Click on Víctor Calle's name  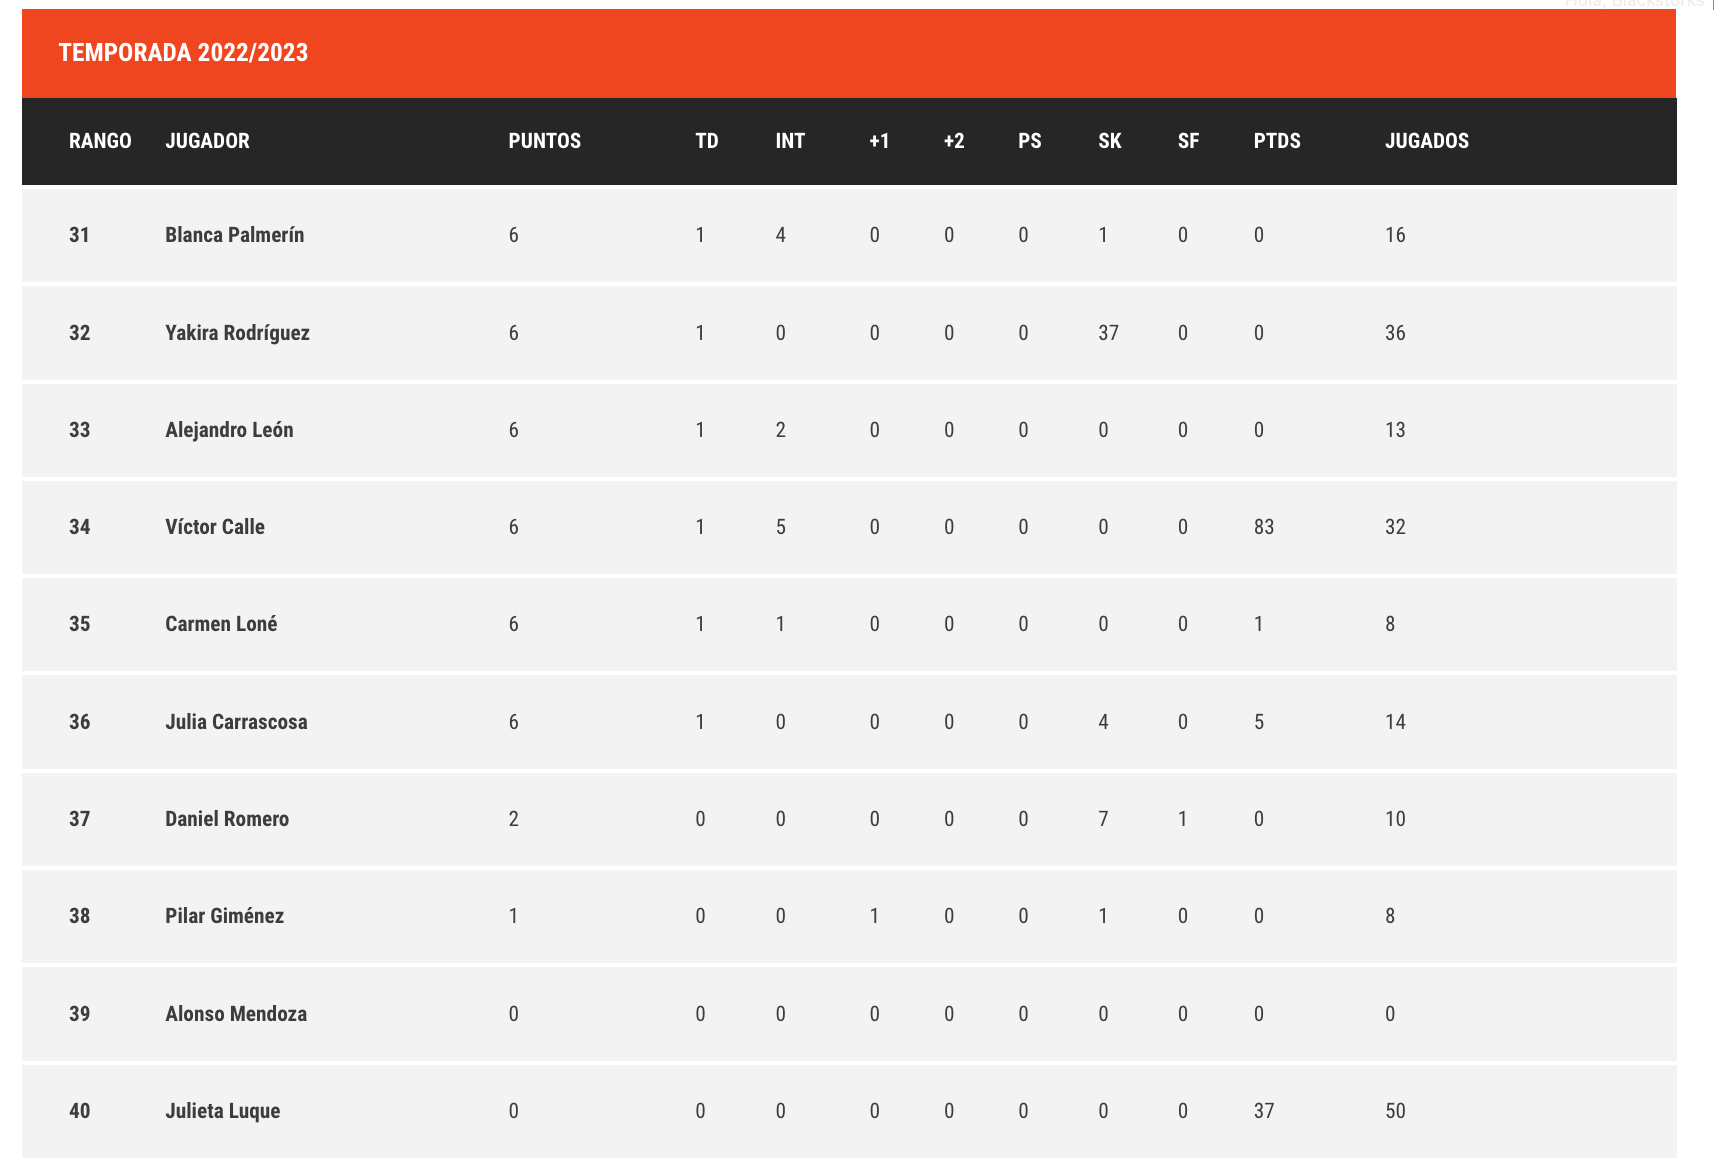214,527
